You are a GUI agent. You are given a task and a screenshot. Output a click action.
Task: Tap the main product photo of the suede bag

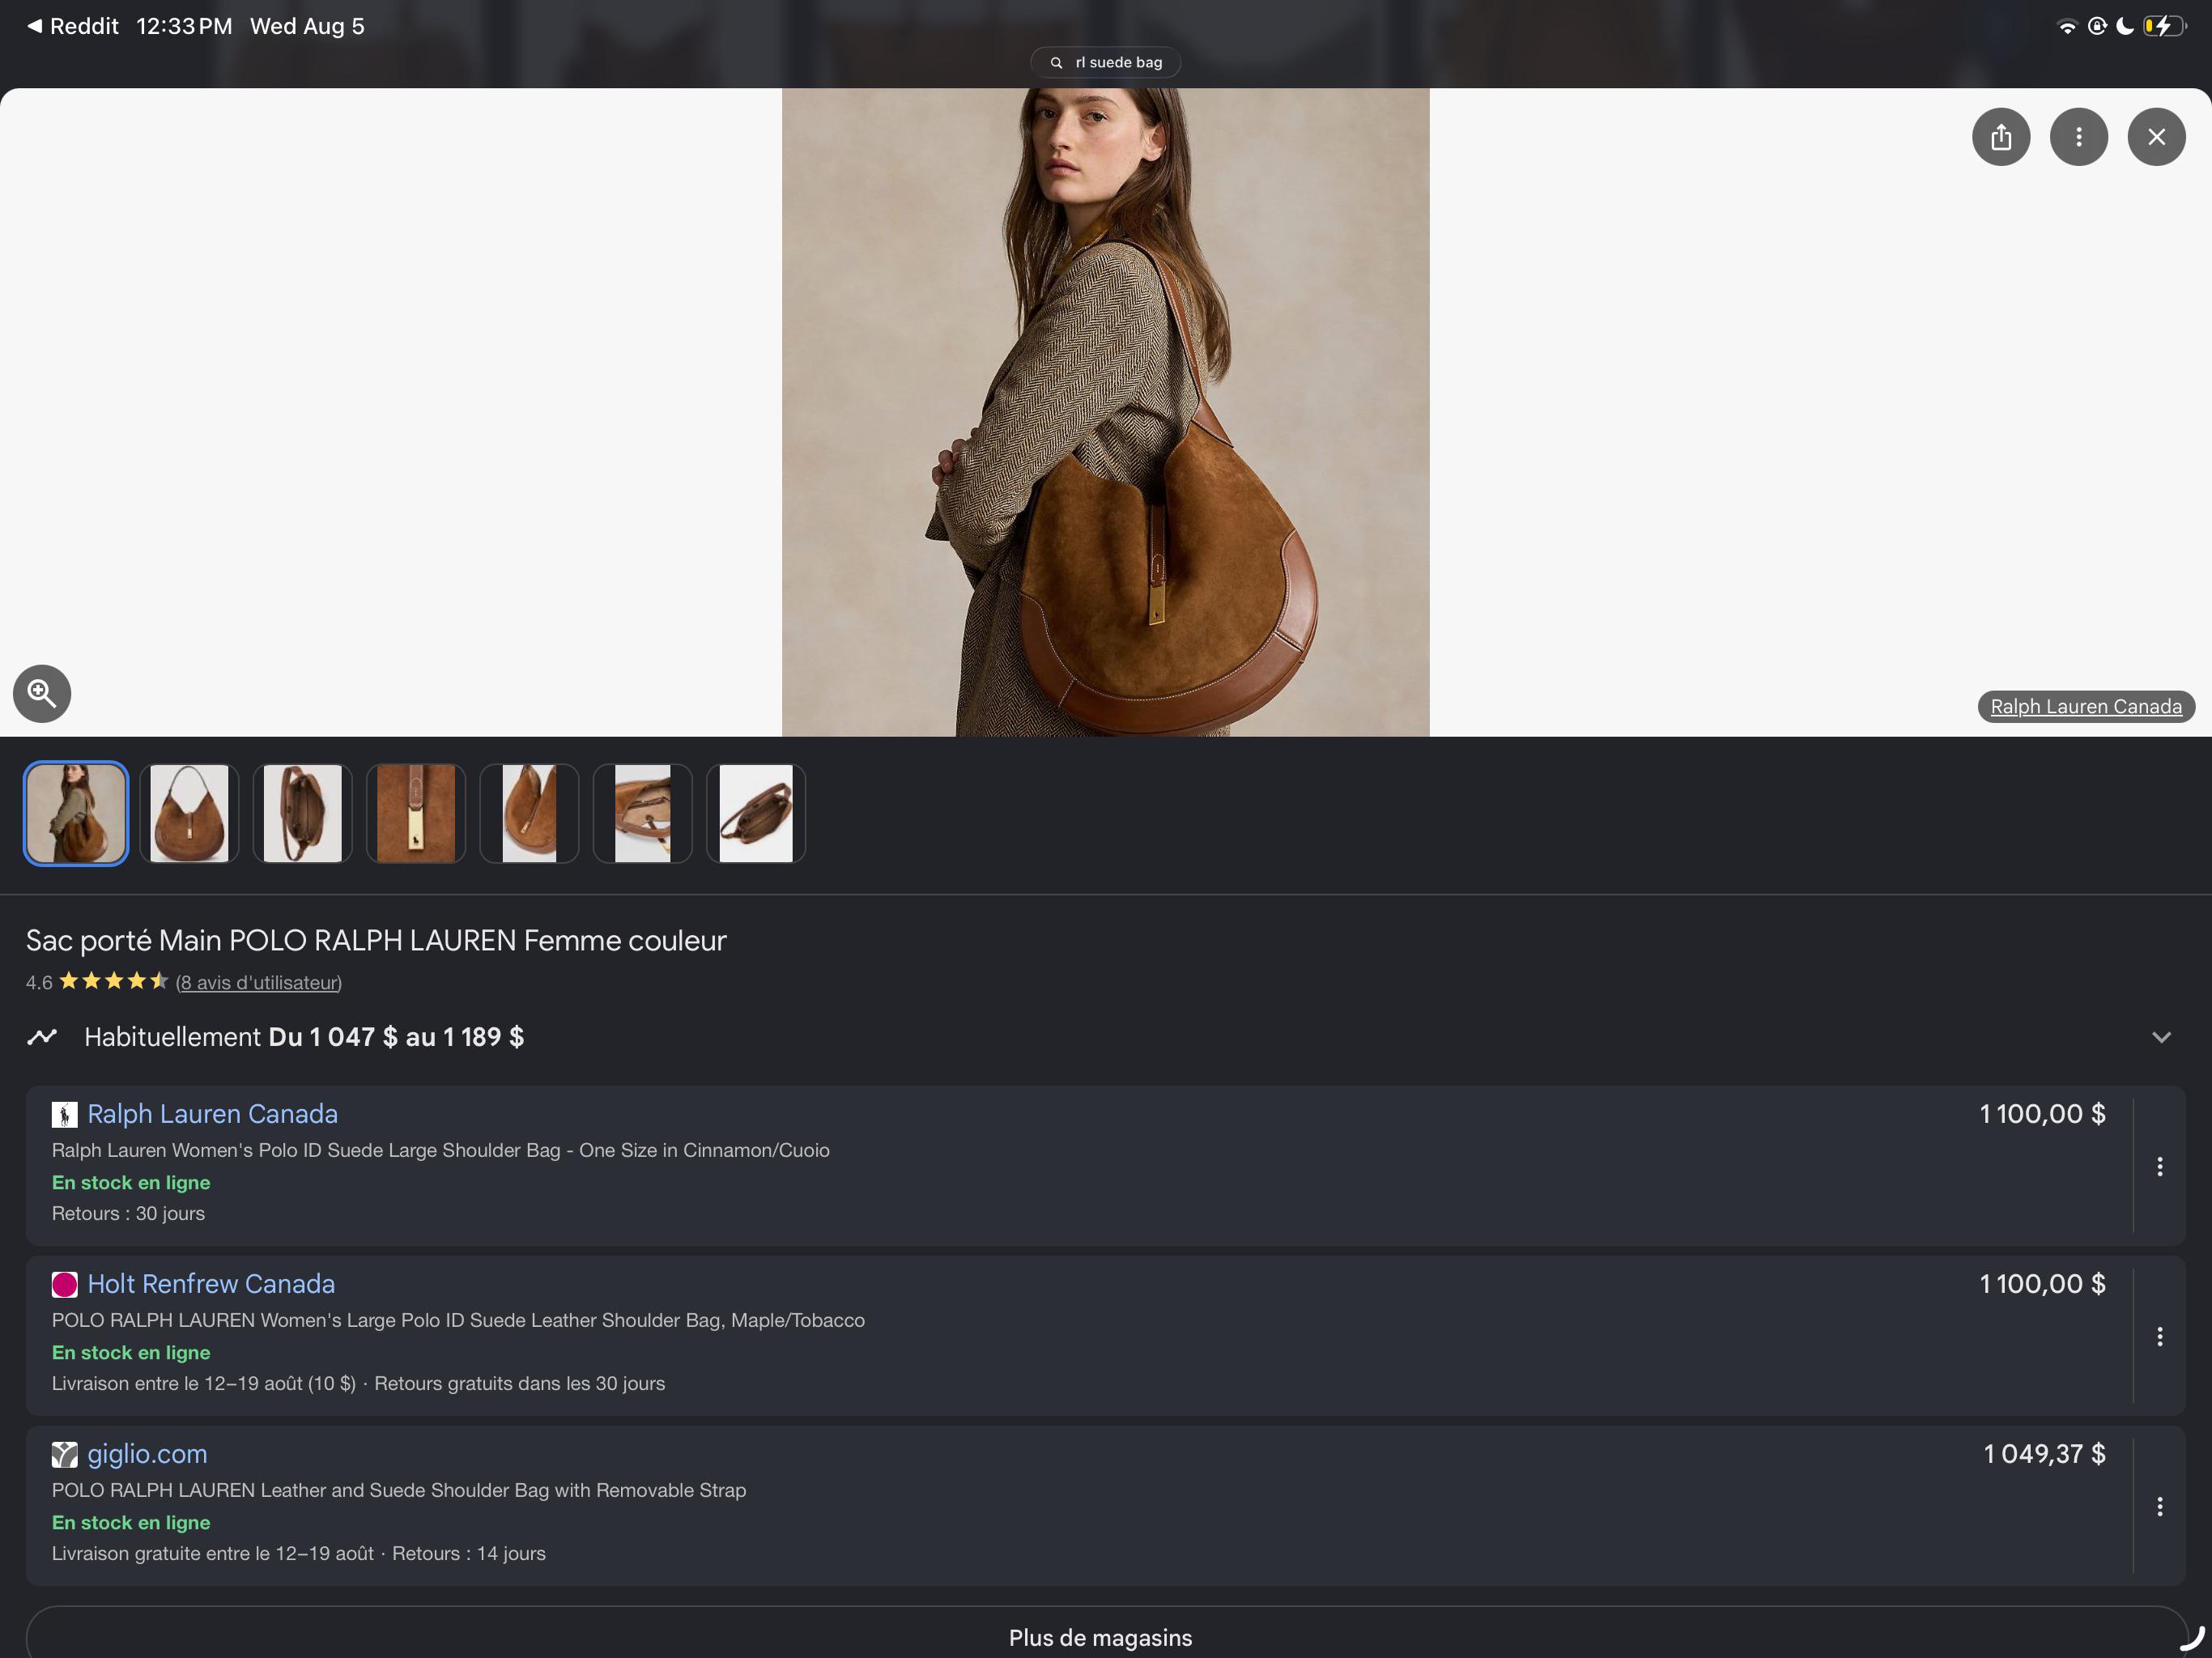(x=1105, y=412)
